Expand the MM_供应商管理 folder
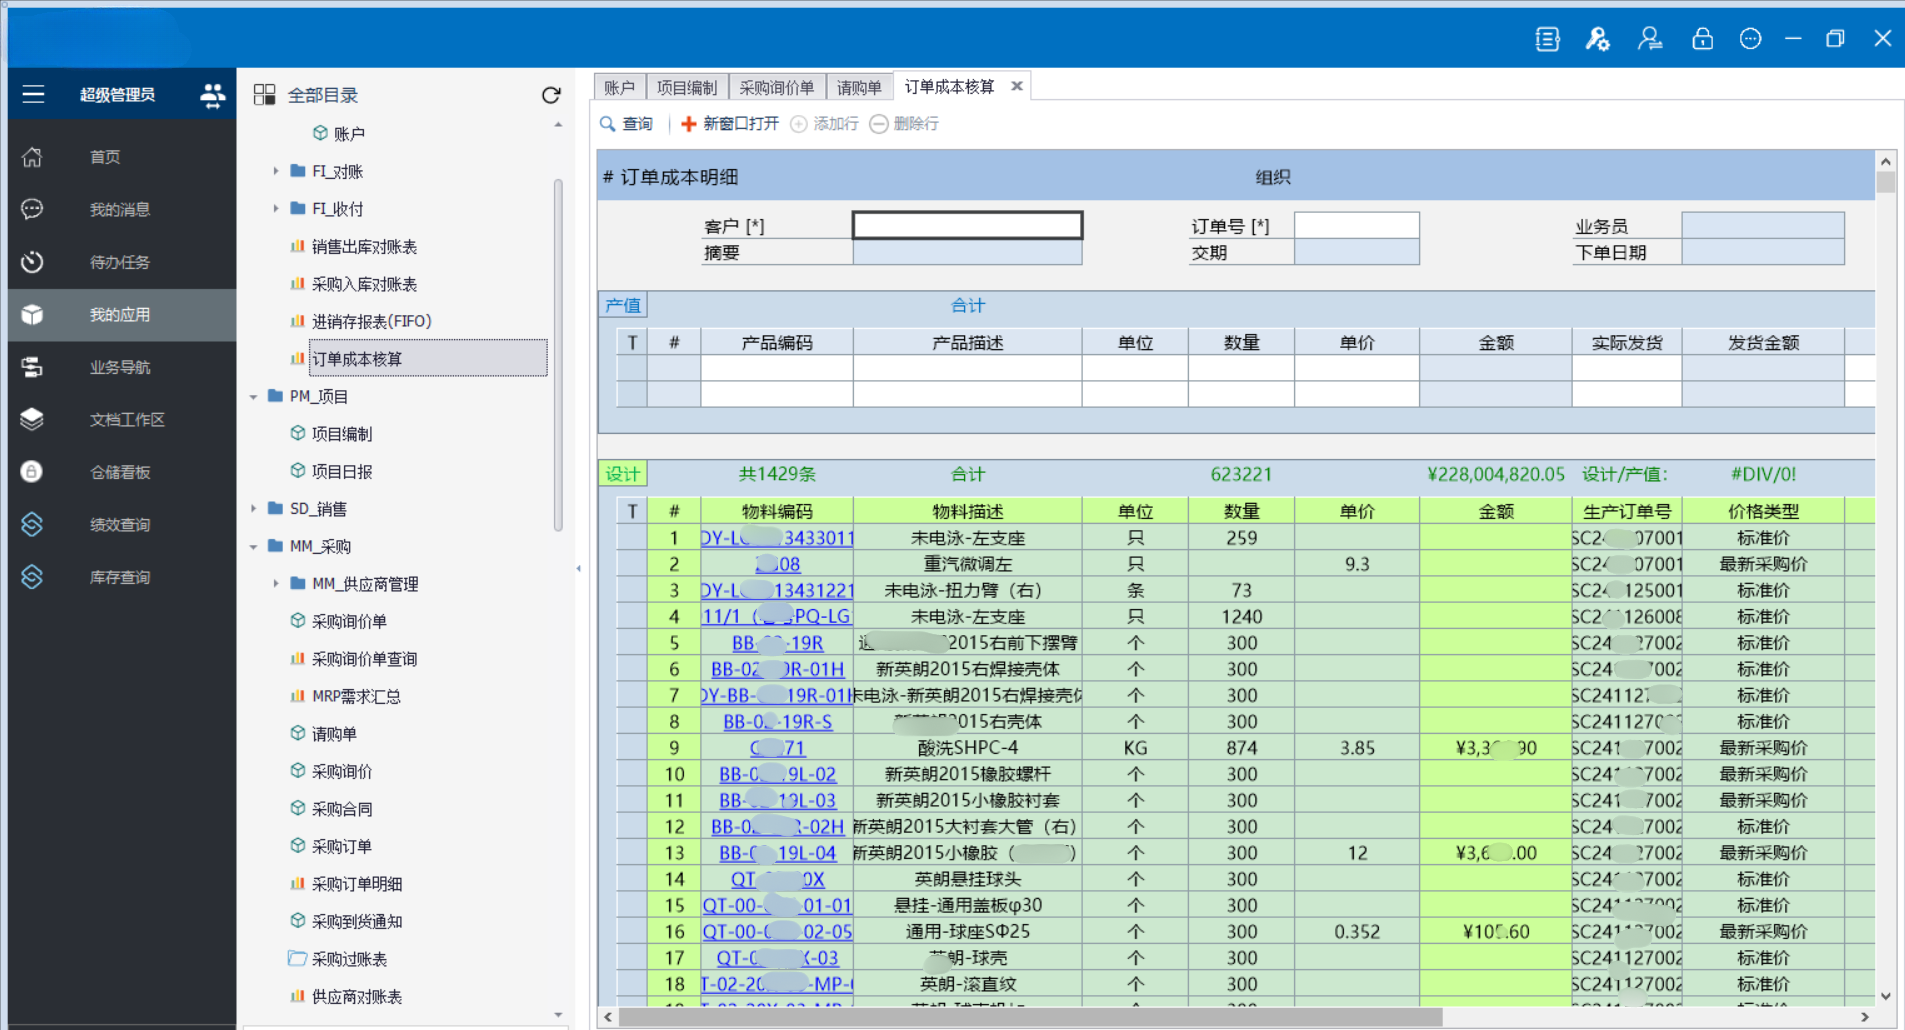1905x1030 pixels. pos(276,584)
